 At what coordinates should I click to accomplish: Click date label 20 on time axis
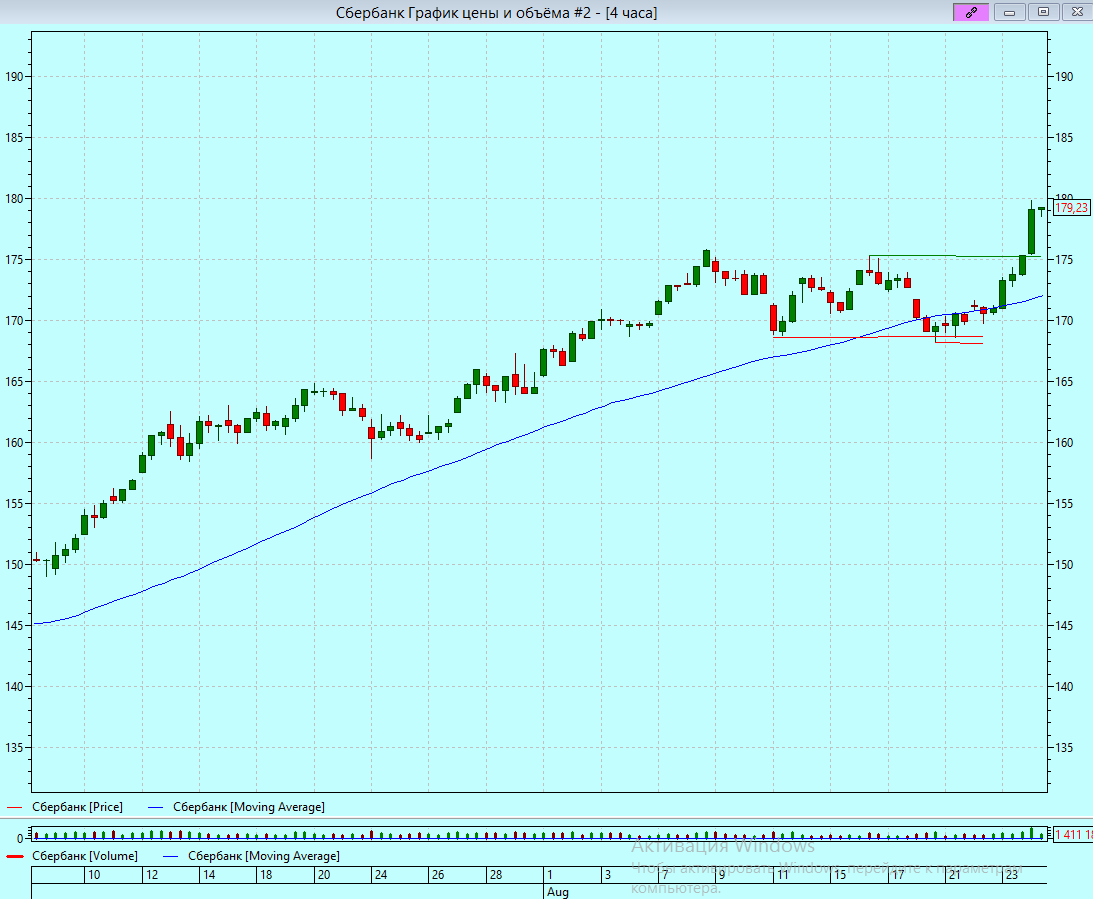(x=323, y=875)
